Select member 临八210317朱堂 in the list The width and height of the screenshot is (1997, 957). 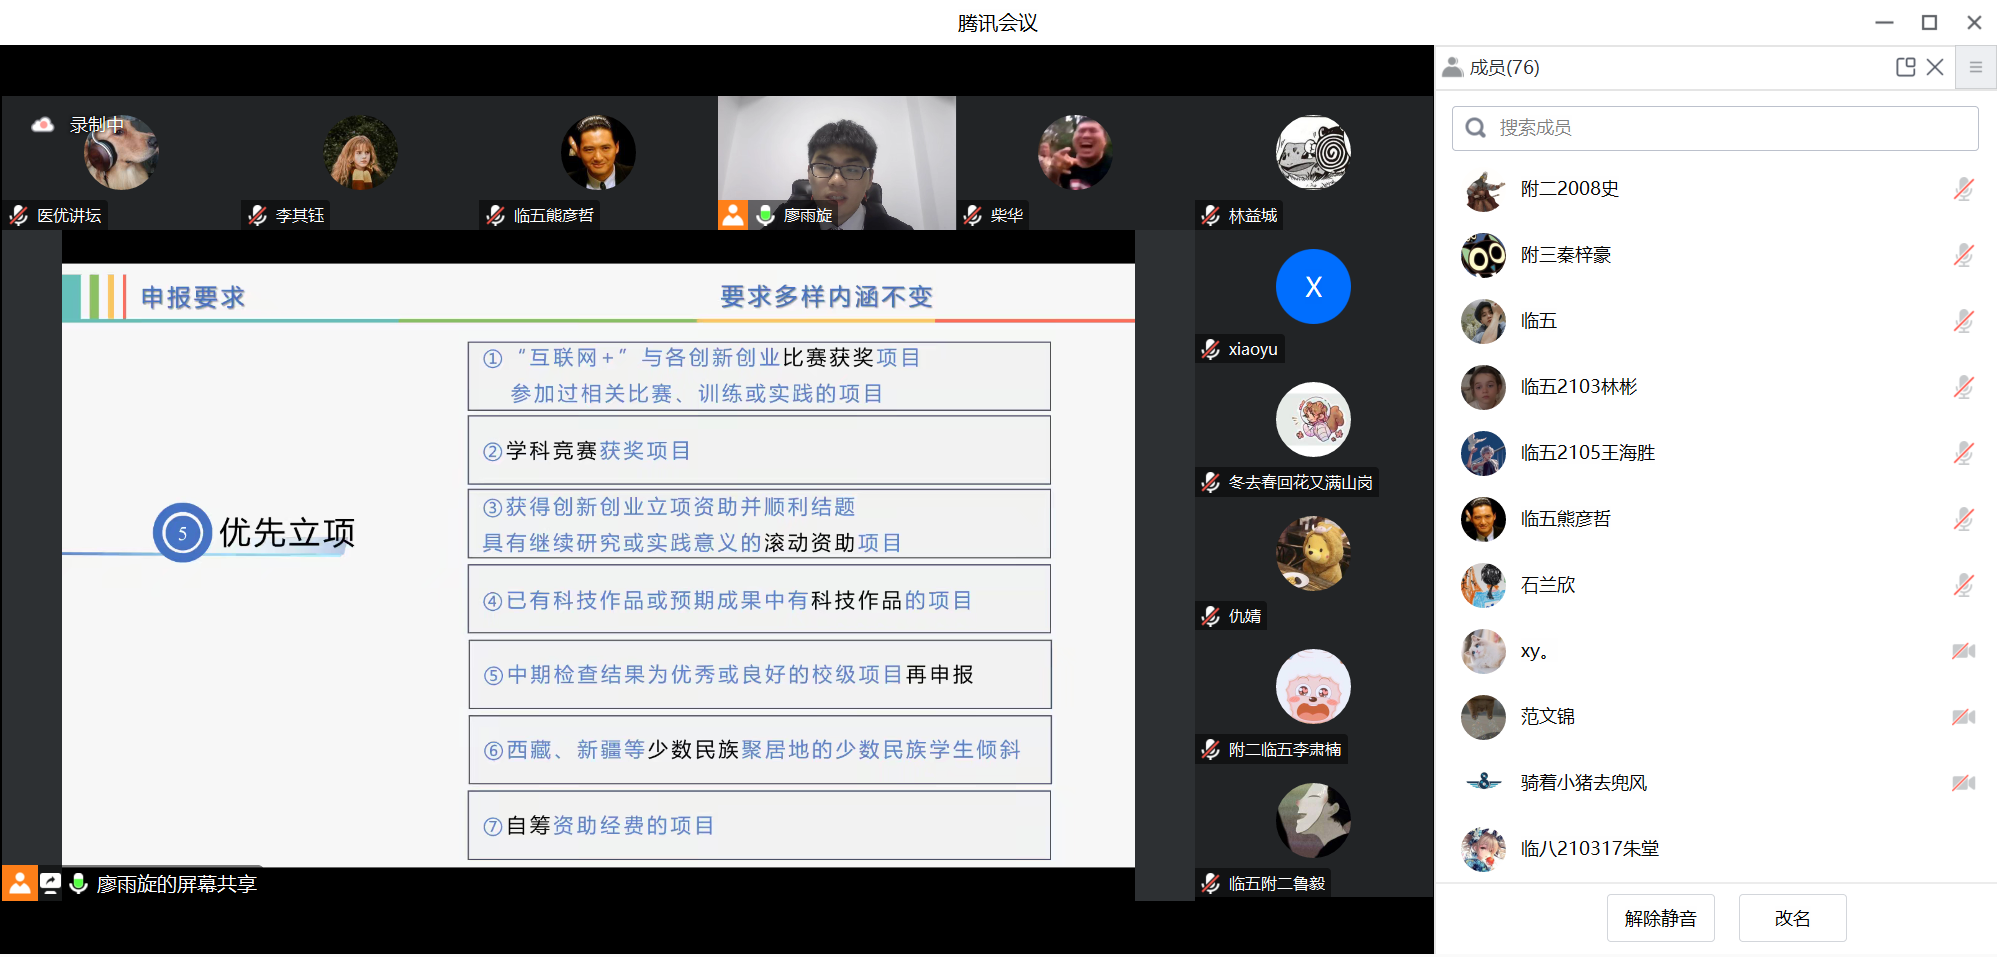(x=1589, y=849)
